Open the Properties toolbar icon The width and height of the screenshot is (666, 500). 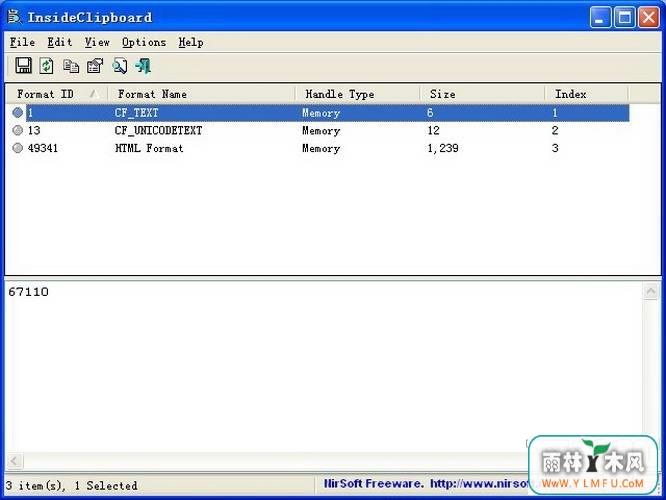(95, 66)
